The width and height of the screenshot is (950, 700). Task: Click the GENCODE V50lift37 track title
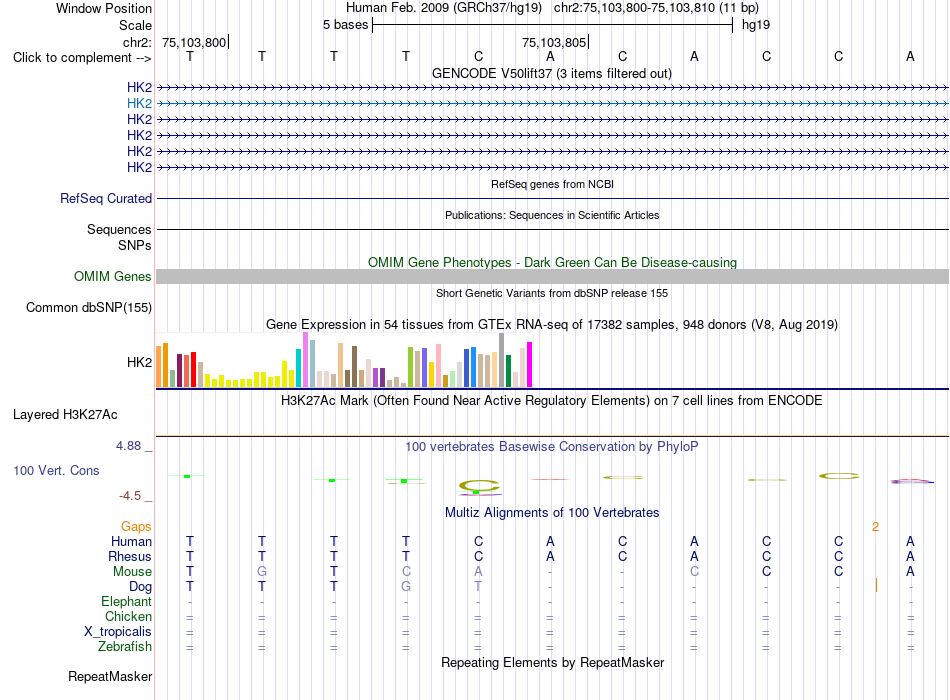pyautogui.click(x=552, y=73)
